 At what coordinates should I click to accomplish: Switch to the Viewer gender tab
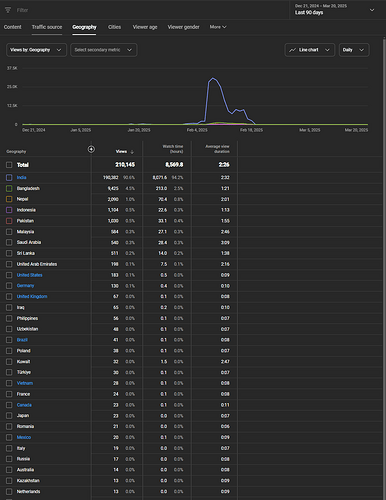[x=184, y=27]
